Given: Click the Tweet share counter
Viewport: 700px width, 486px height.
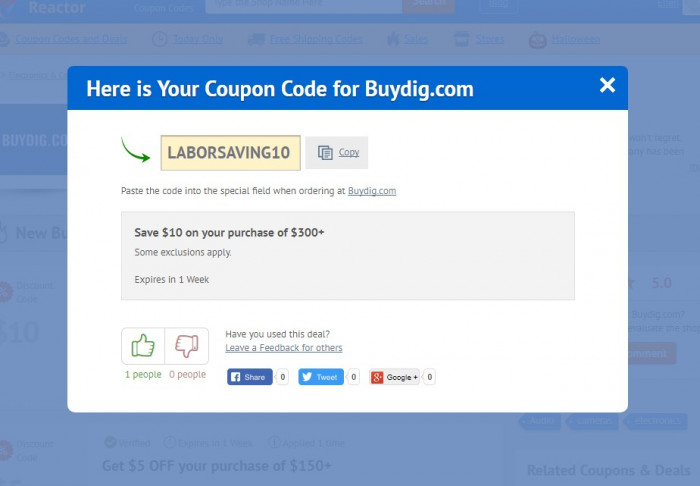Looking at the screenshot, I should (353, 377).
